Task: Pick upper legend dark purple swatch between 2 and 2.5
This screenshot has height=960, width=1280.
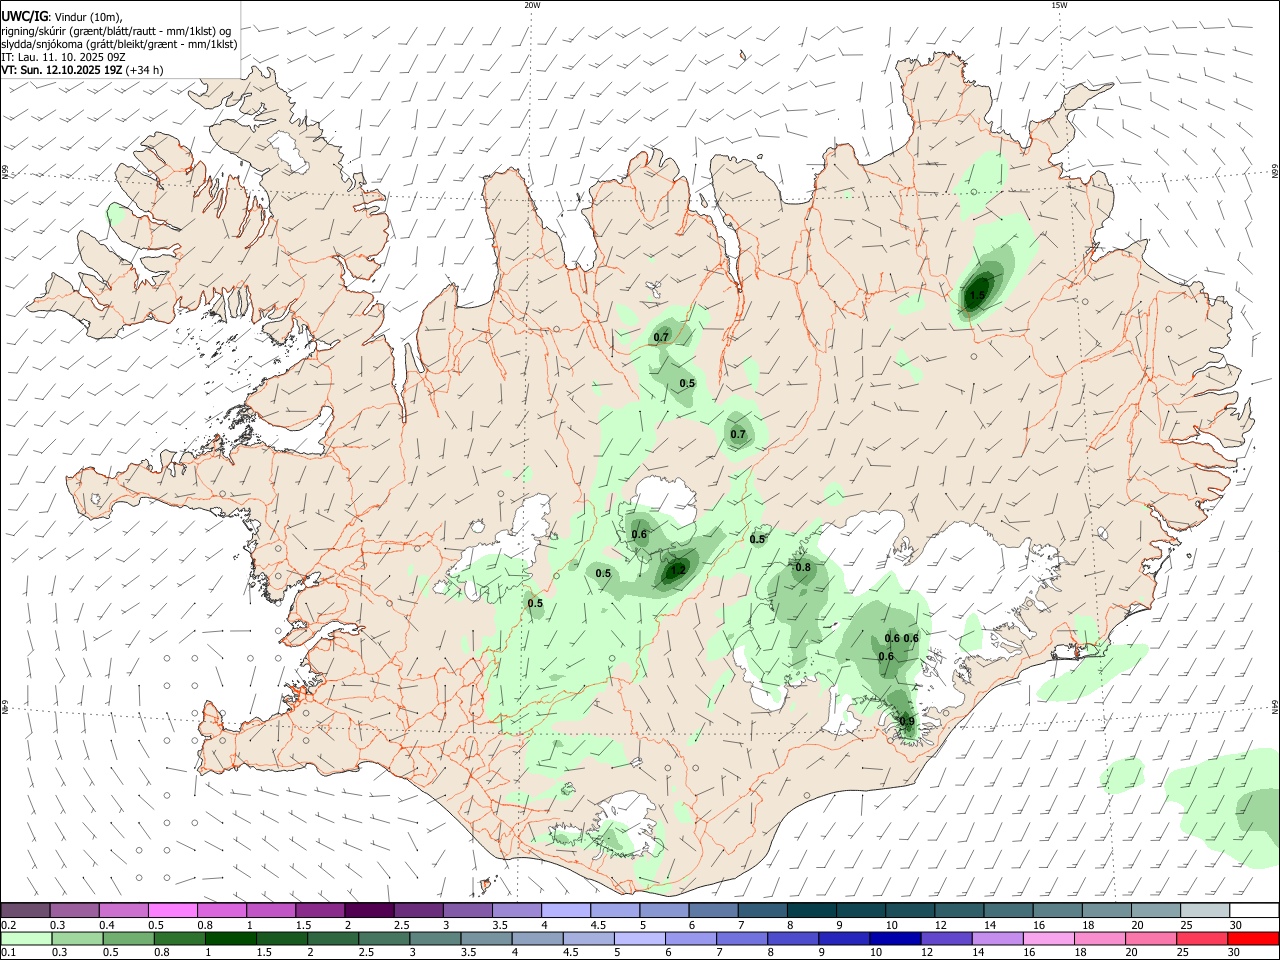Action: [x=368, y=910]
